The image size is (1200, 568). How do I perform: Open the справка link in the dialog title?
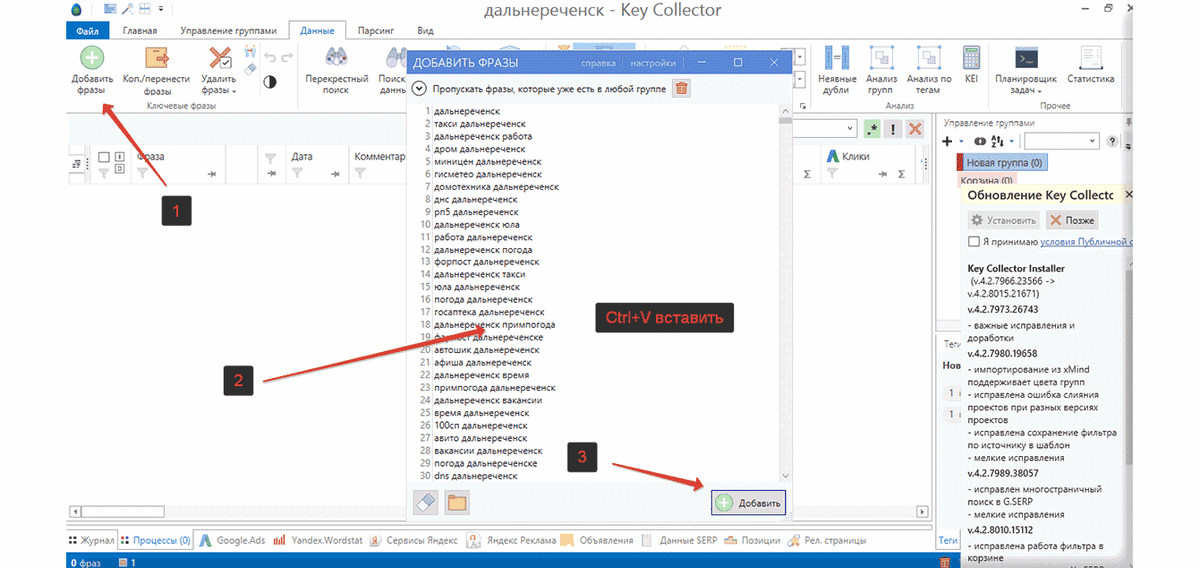[598, 63]
